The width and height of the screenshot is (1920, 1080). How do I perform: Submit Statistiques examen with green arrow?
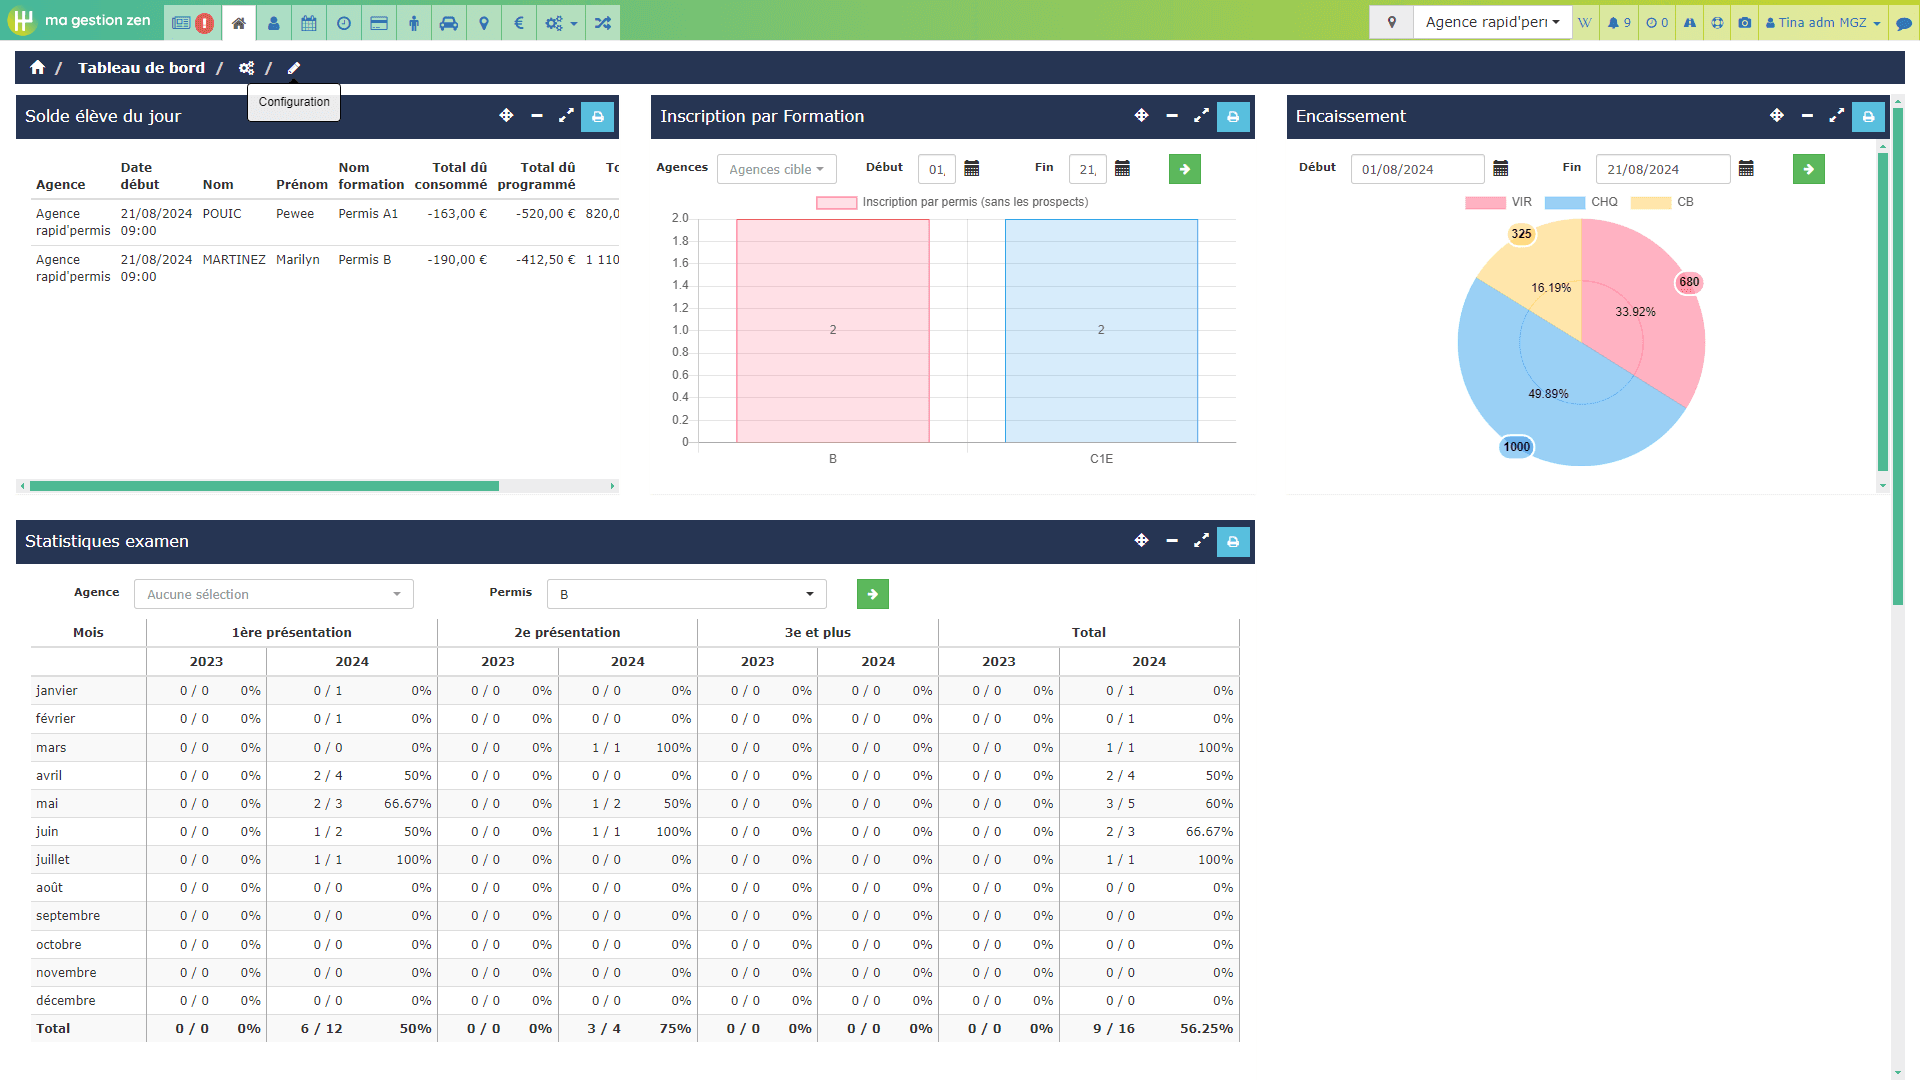tap(873, 594)
